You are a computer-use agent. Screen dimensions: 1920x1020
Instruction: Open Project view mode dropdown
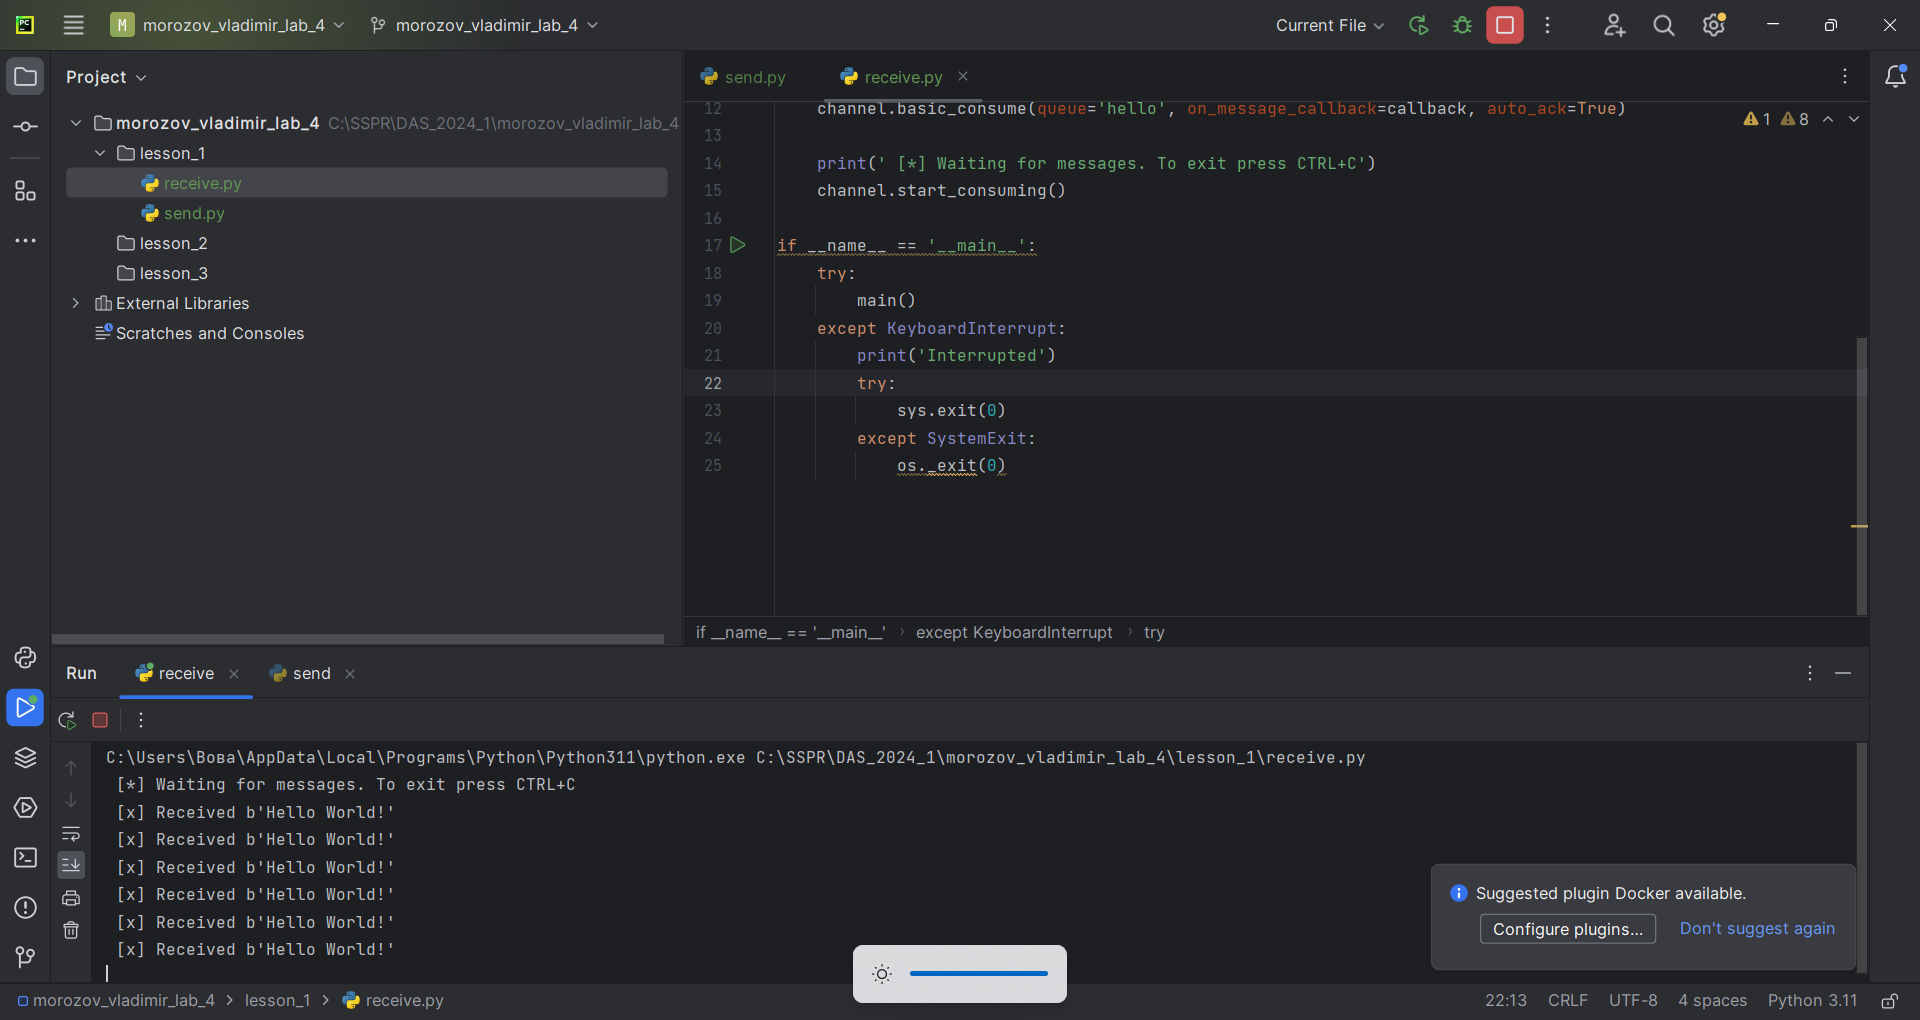point(106,77)
